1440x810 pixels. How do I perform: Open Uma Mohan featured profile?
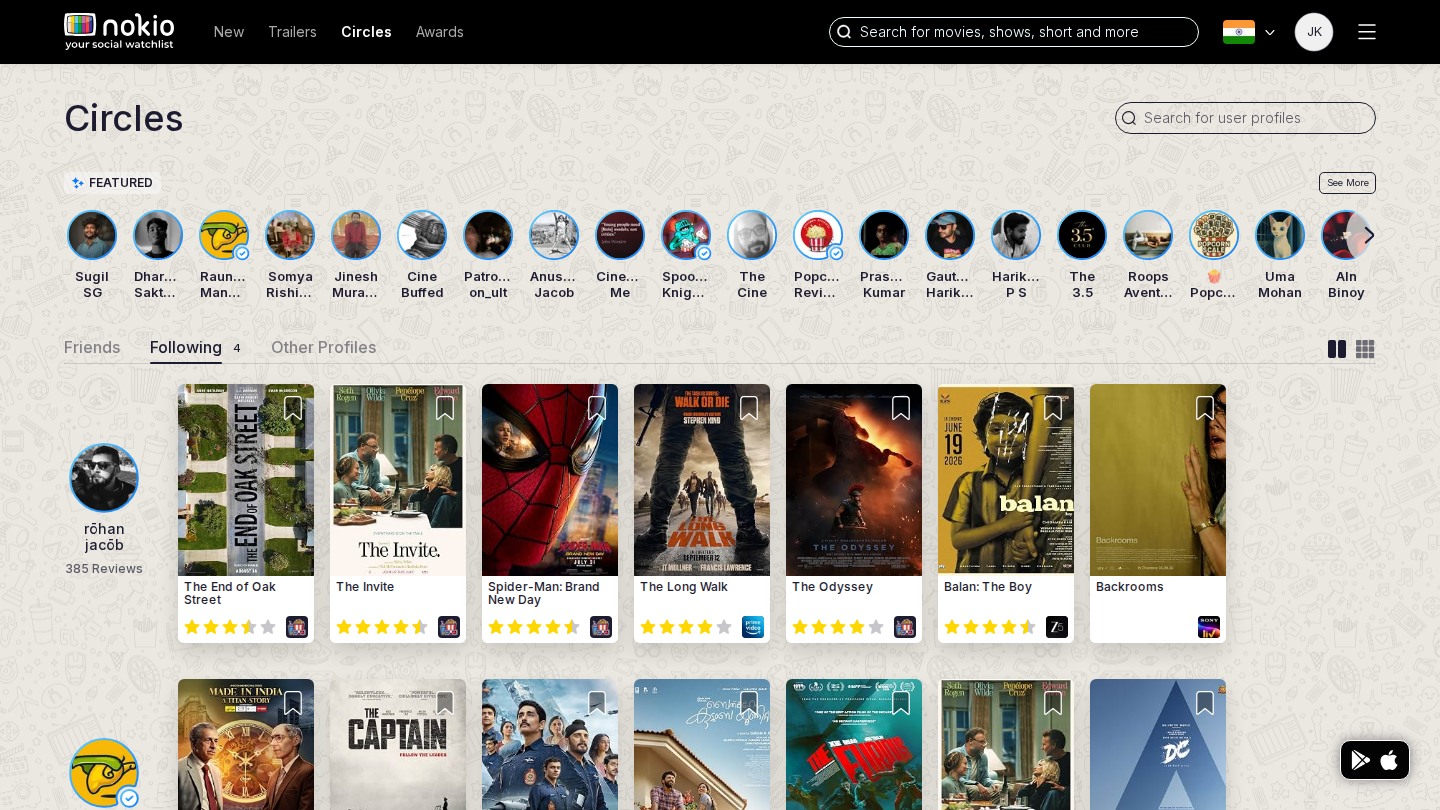coord(1280,255)
